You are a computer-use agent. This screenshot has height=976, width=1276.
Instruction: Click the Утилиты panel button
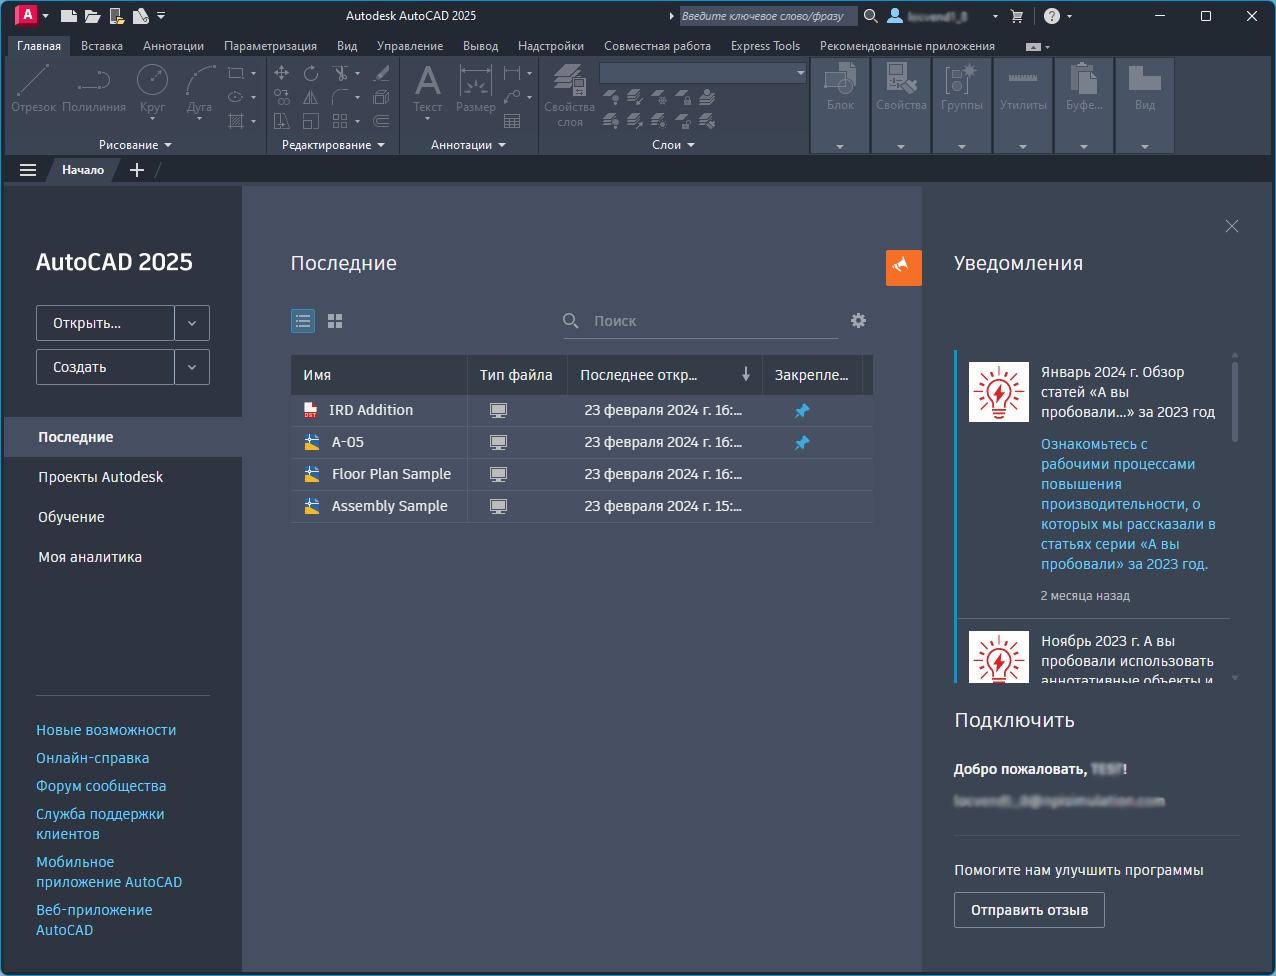[x=1023, y=105]
